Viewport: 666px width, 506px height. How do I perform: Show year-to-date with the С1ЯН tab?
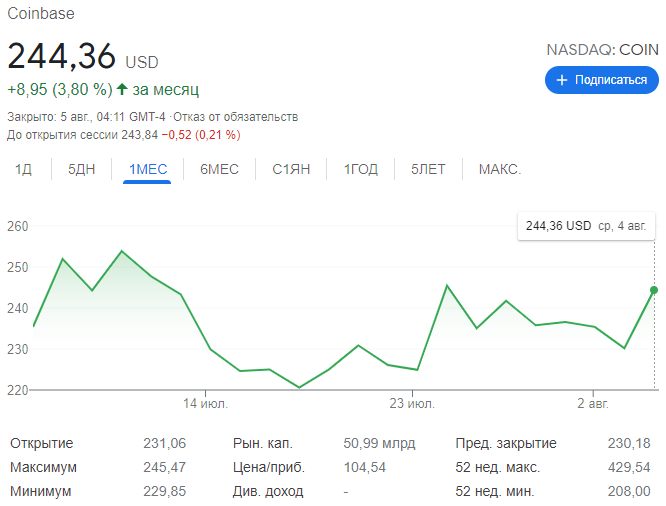(x=291, y=169)
